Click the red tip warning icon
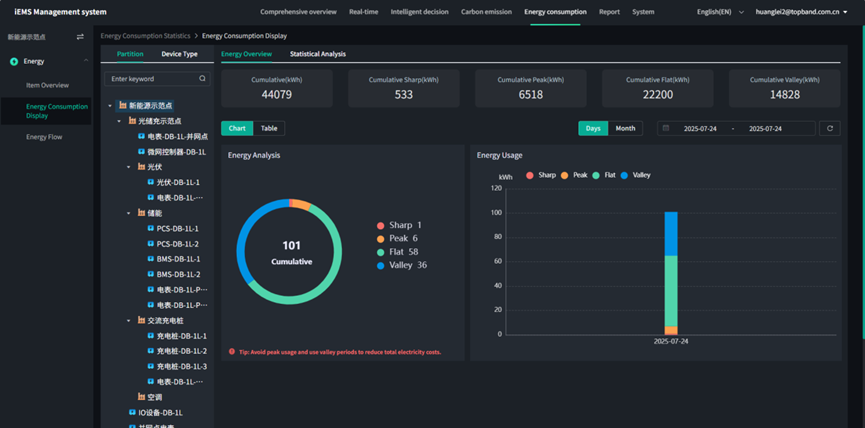 tap(232, 352)
